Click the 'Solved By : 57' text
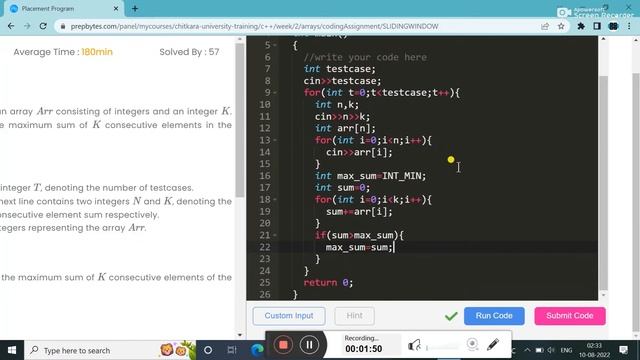Screen dimensions: 640x360 pyautogui.click(x=189, y=52)
